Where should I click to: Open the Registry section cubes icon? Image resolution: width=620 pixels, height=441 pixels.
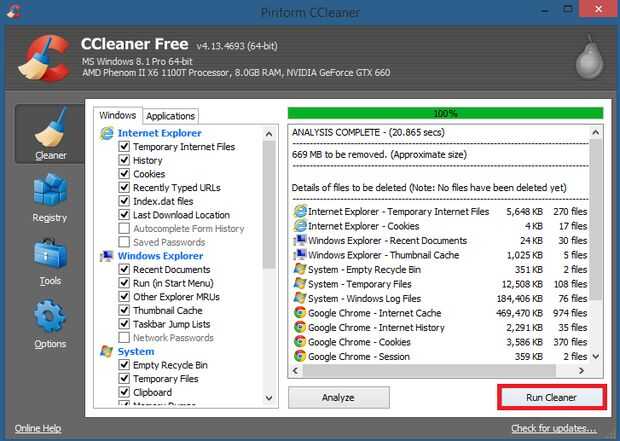click(50, 190)
